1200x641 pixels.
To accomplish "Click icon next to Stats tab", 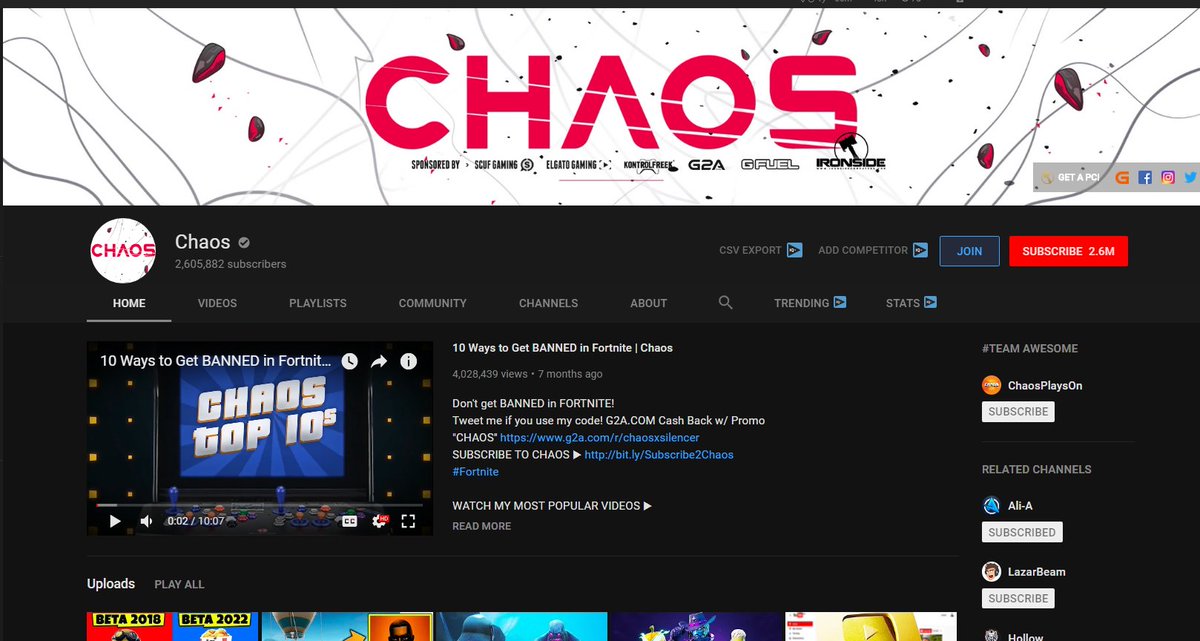I will pyautogui.click(x=930, y=302).
